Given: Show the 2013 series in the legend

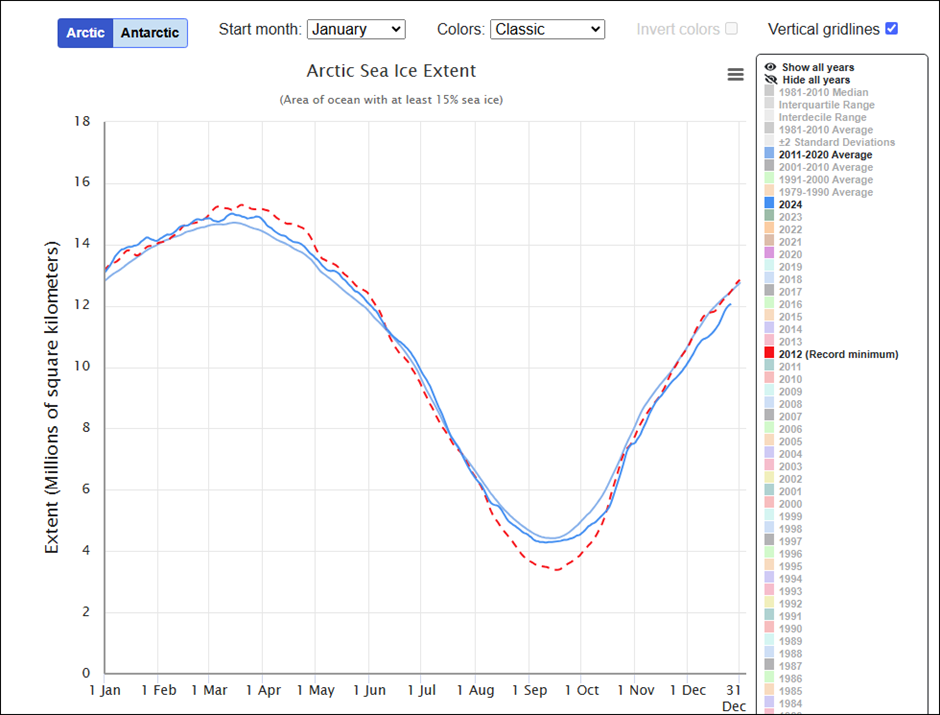Looking at the screenshot, I should [790, 342].
